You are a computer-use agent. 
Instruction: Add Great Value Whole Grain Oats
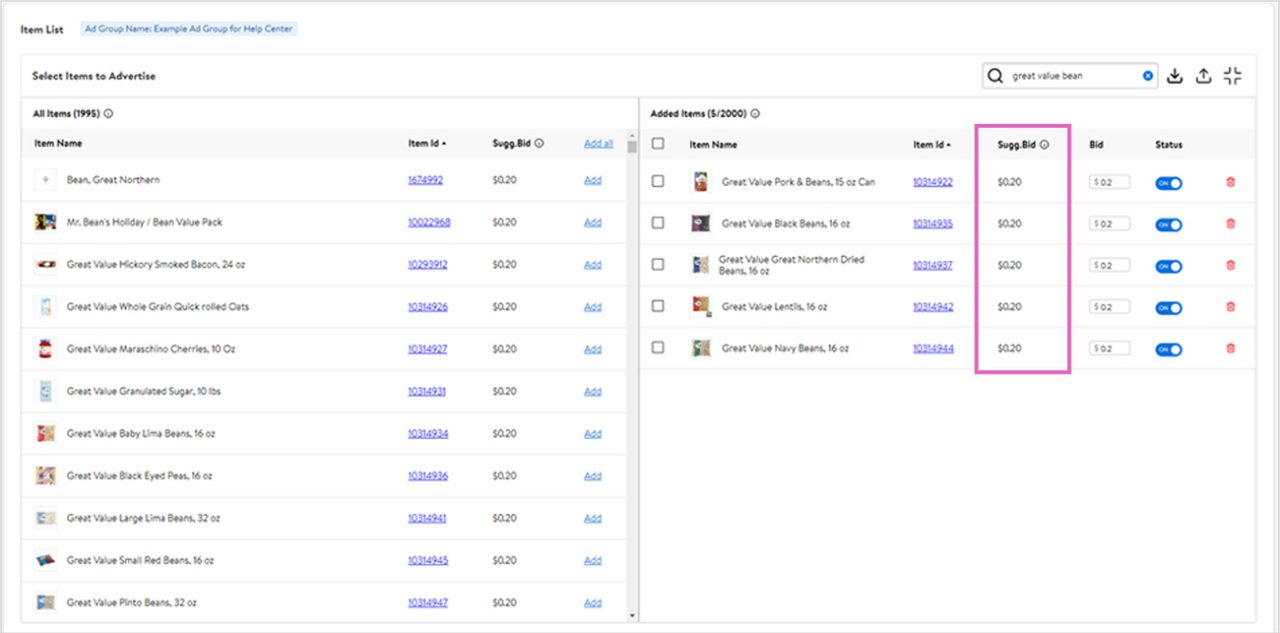pos(593,307)
